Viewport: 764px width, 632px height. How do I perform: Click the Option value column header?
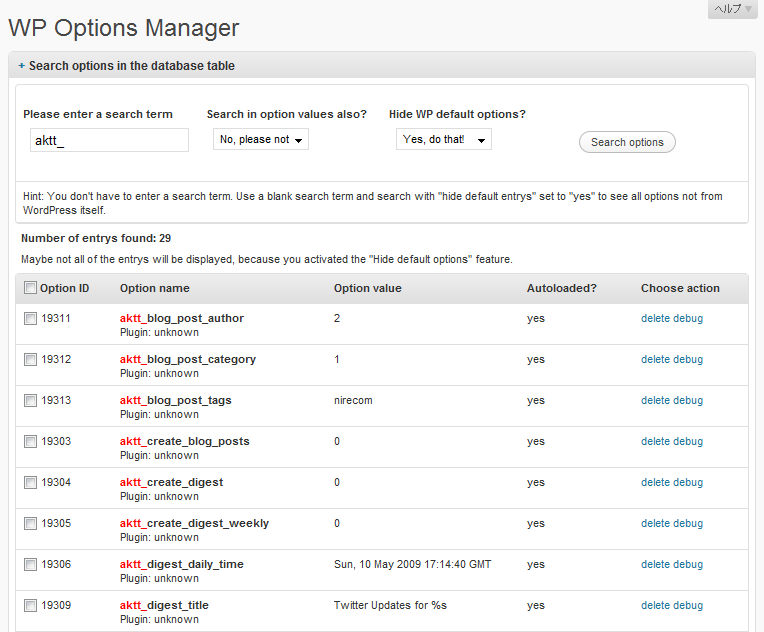point(367,288)
